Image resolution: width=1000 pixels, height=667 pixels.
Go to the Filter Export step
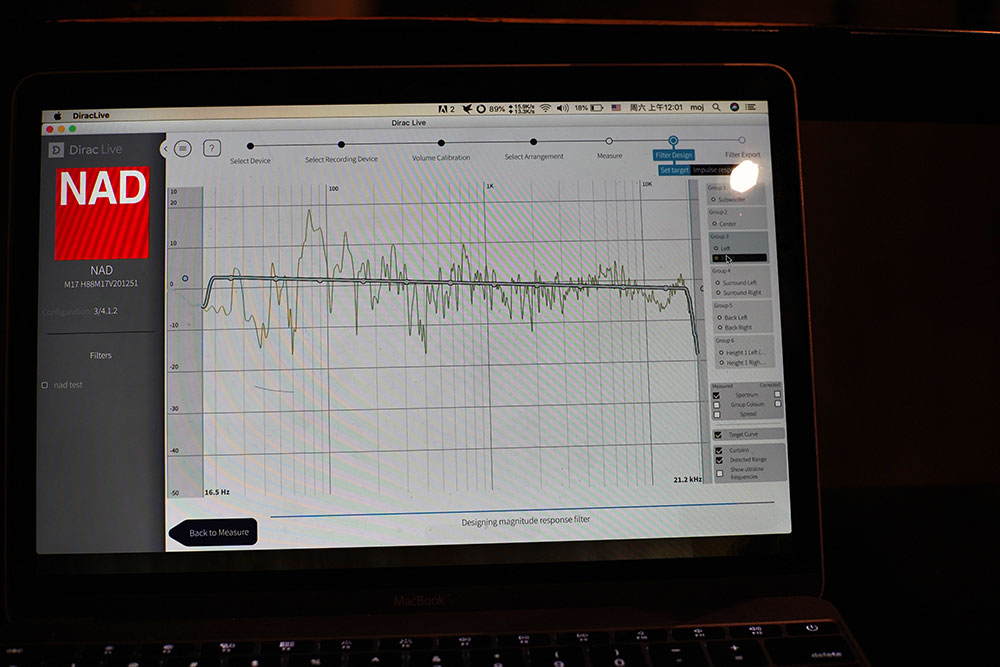[742, 147]
